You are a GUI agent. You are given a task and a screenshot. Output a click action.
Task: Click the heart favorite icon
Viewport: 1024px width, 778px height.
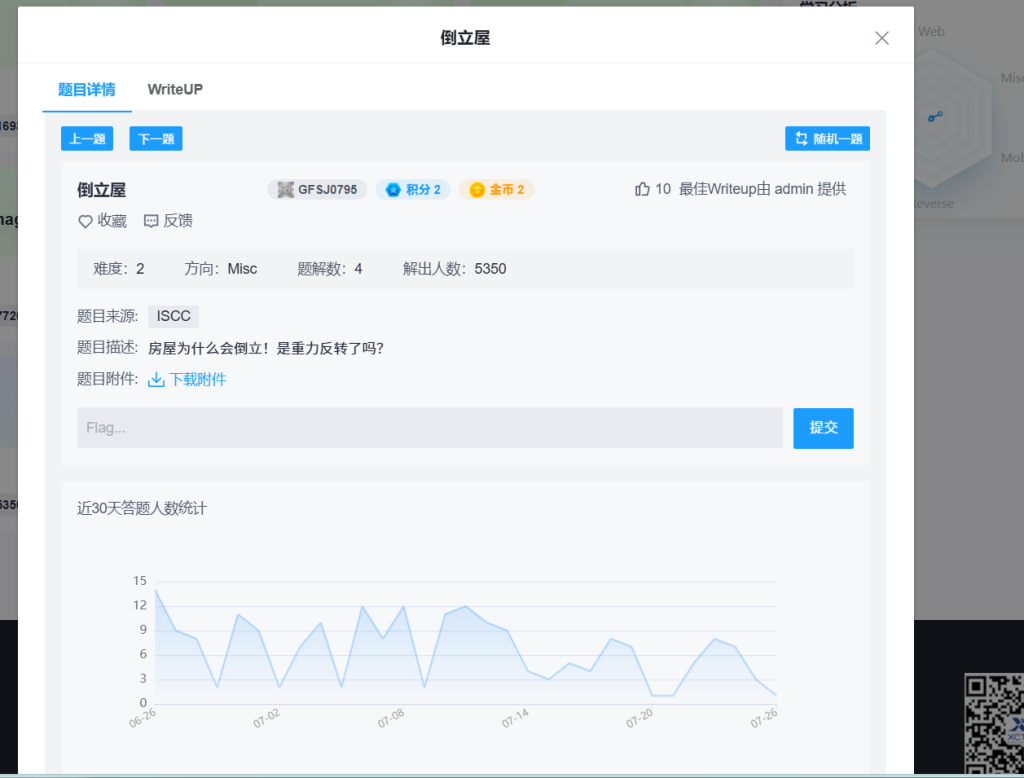tap(85, 221)
